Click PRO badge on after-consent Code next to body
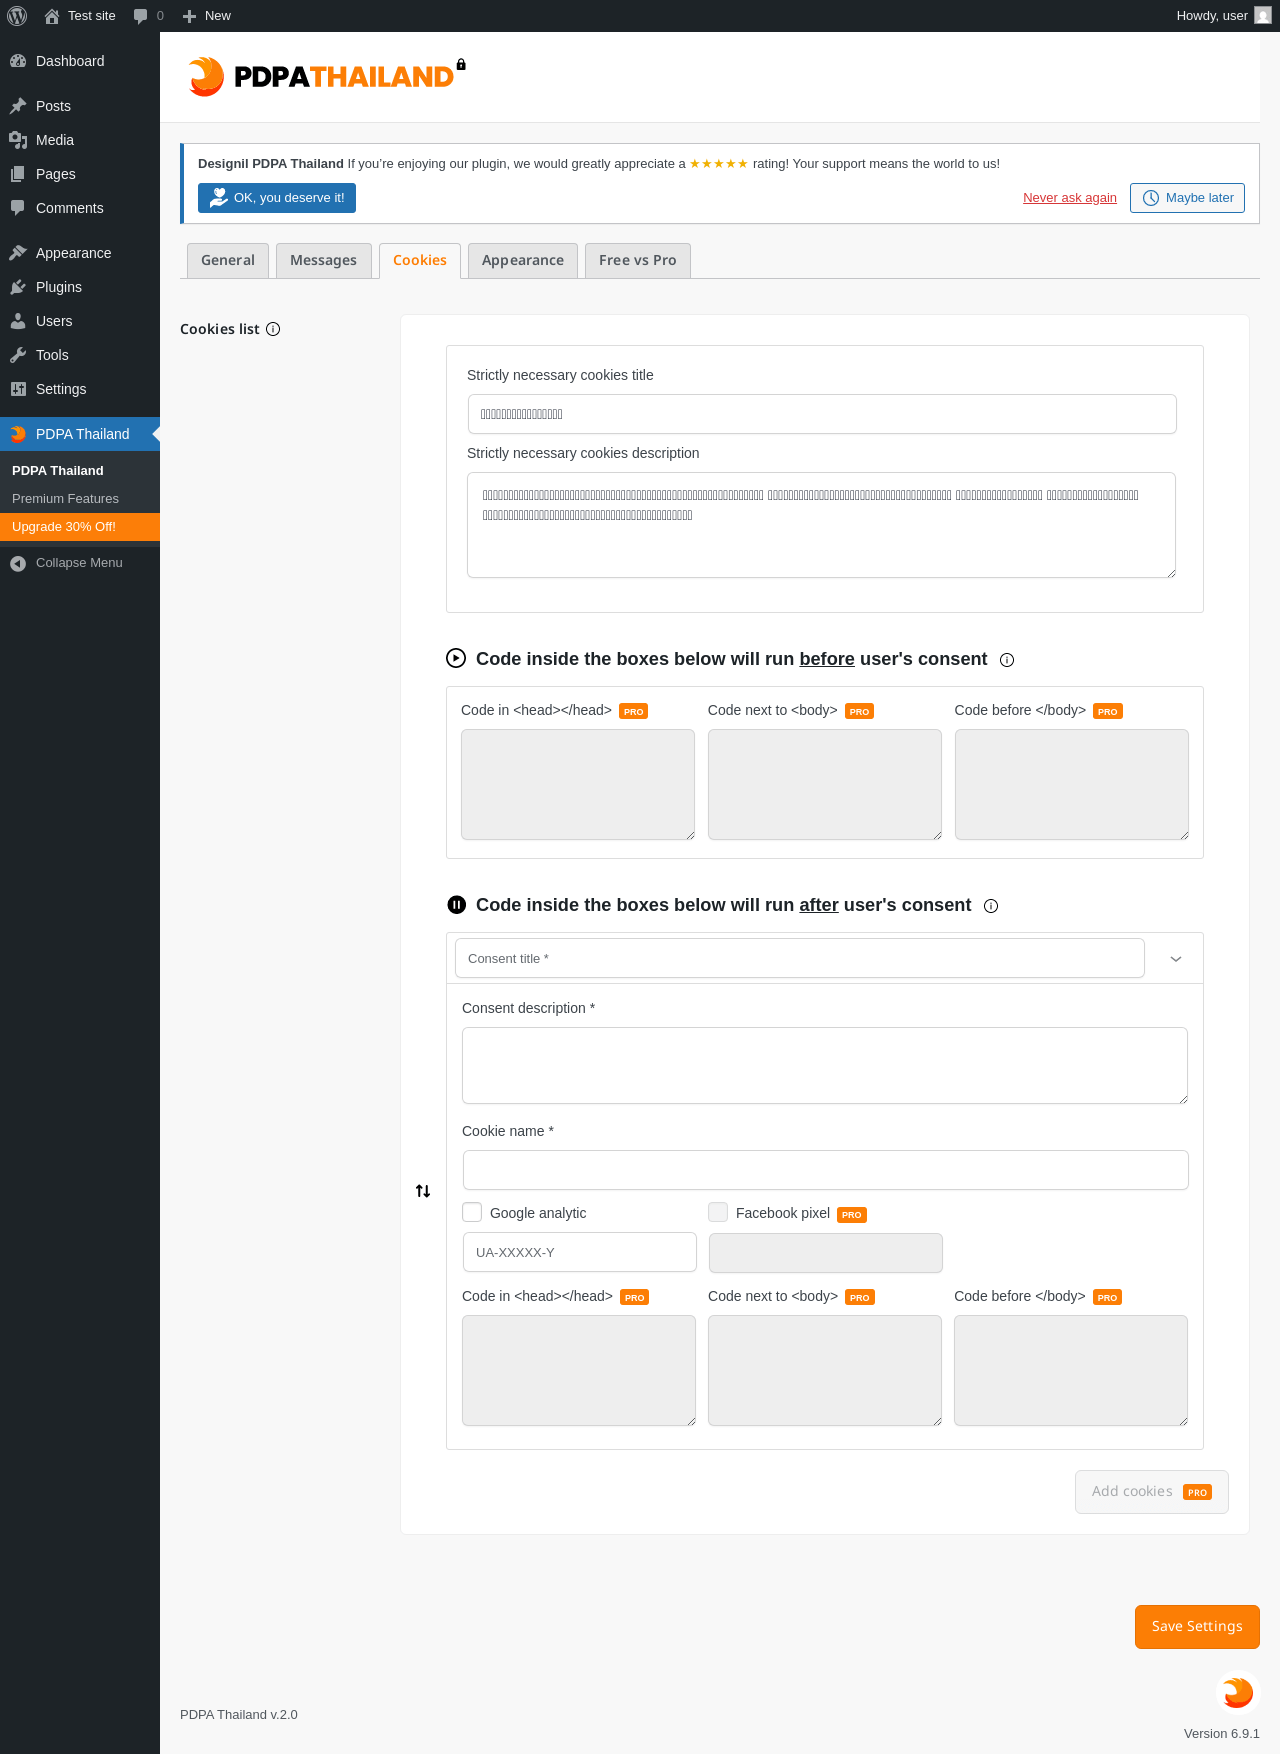The height and width of the screenshot is (1754, 1280). pos(860,1297)
